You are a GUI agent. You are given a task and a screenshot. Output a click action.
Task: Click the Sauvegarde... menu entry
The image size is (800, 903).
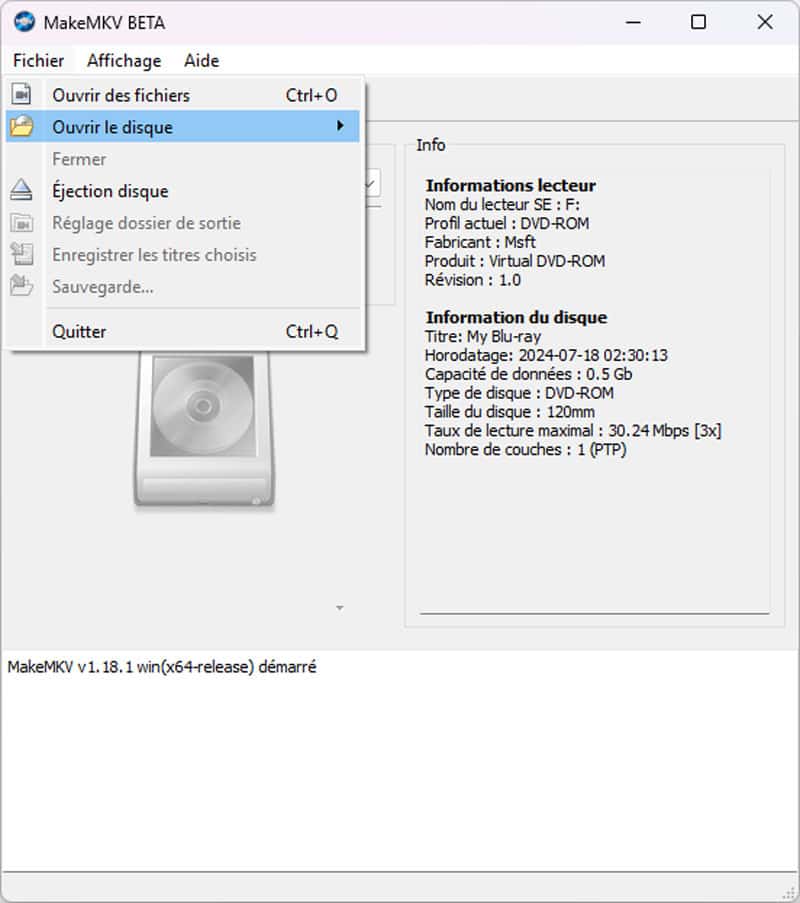(x=183, y=287)
